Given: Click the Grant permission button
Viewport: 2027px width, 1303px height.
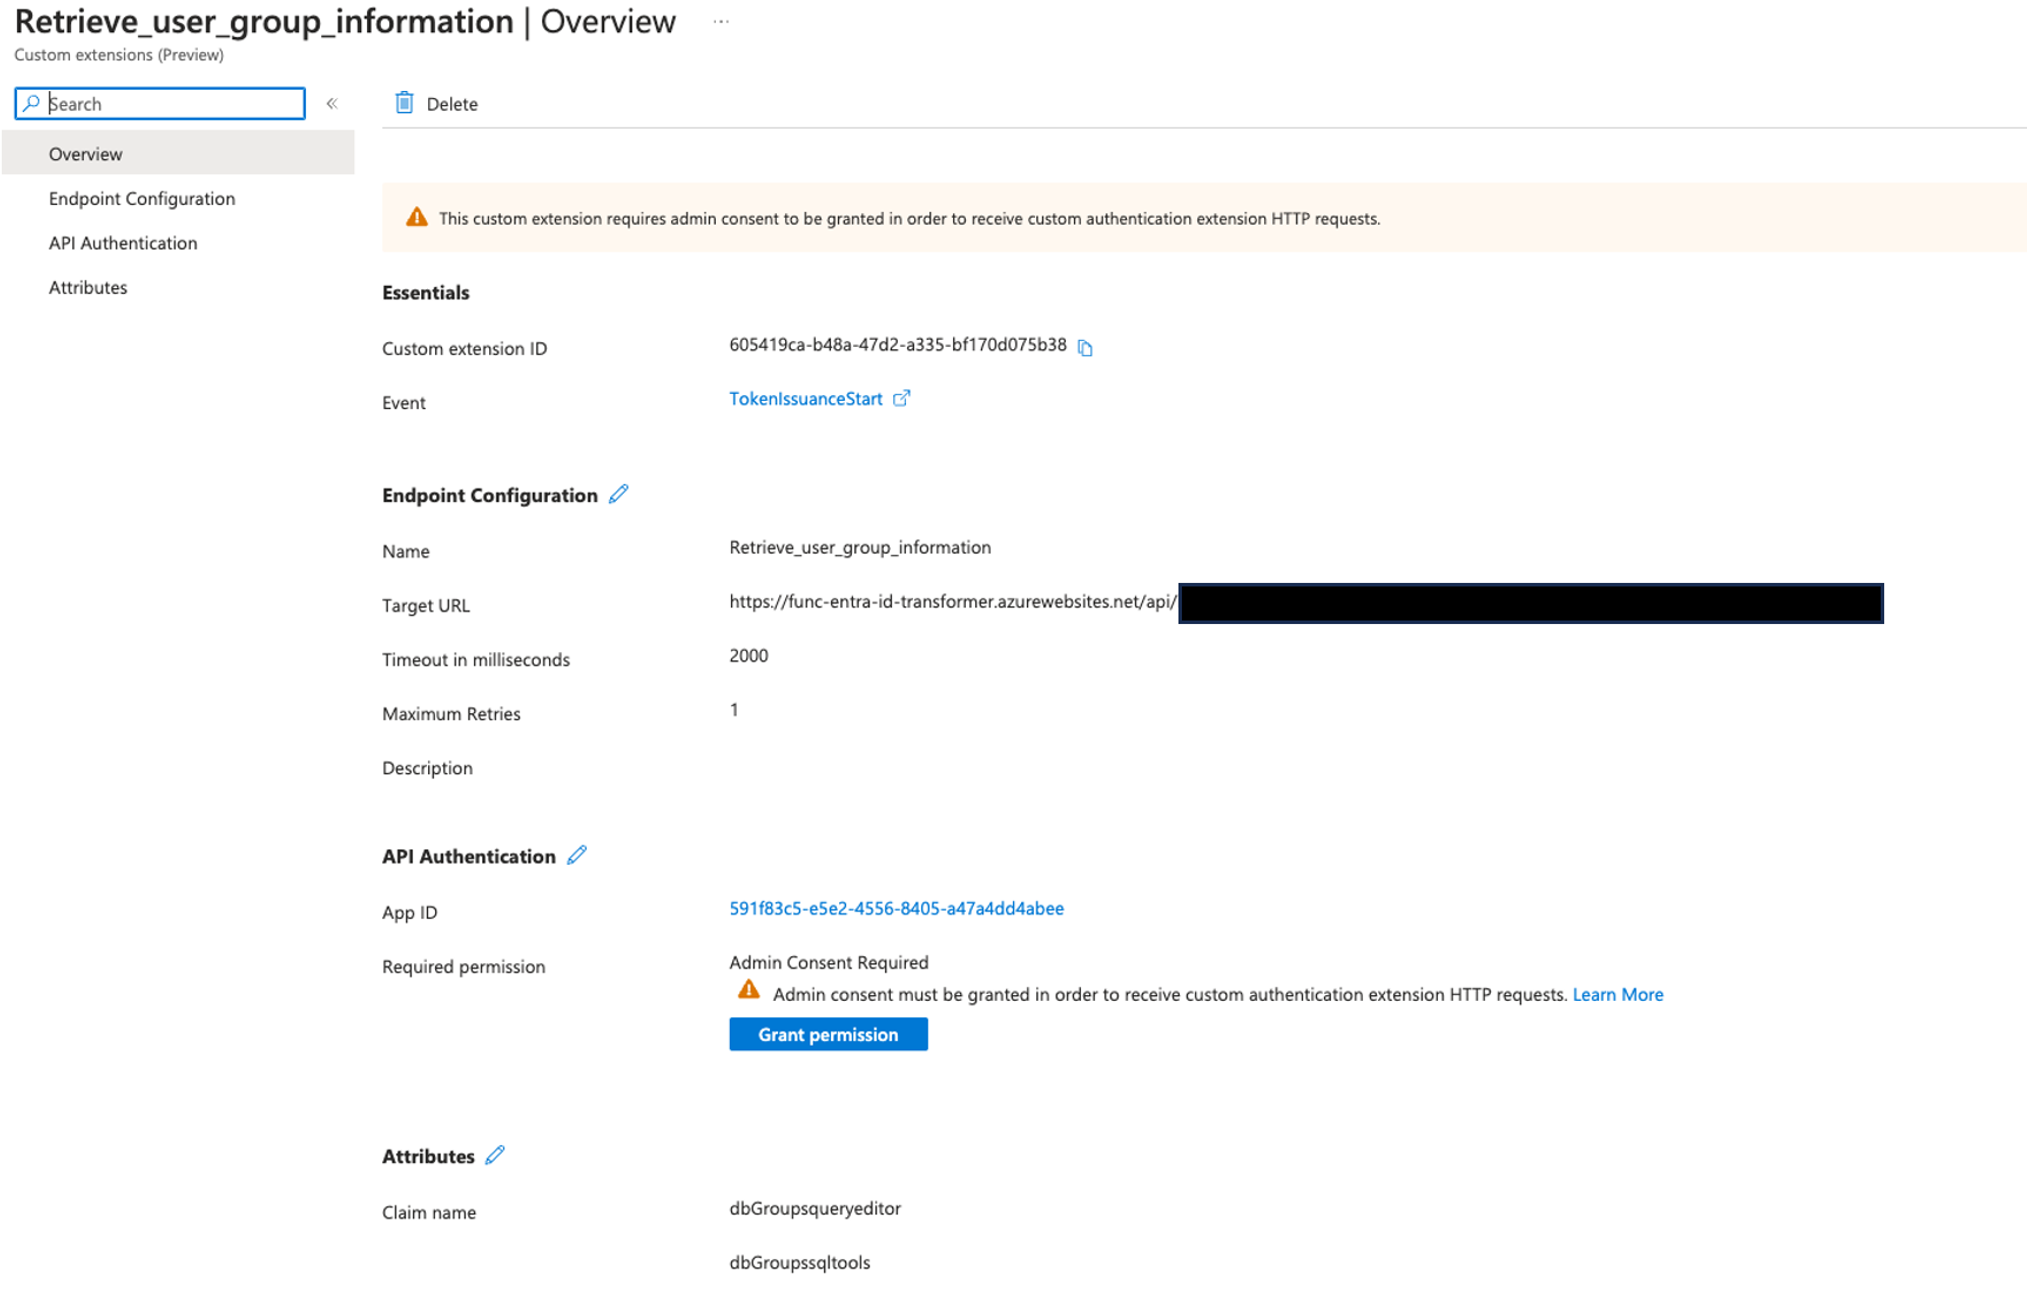Looking at the screenshot, I should click(x=827, y=1034).
